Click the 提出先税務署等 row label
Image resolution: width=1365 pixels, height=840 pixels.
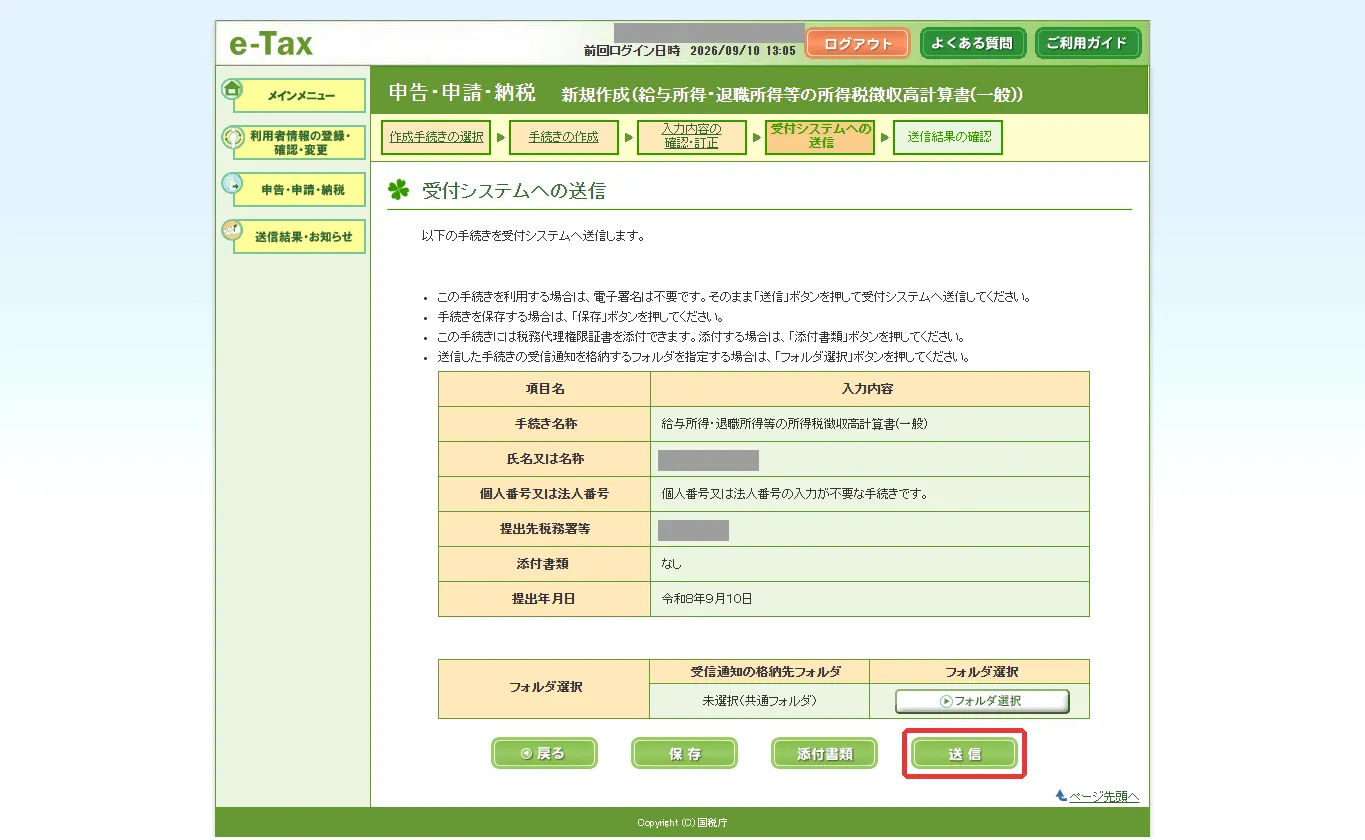[x=544, y=529]
